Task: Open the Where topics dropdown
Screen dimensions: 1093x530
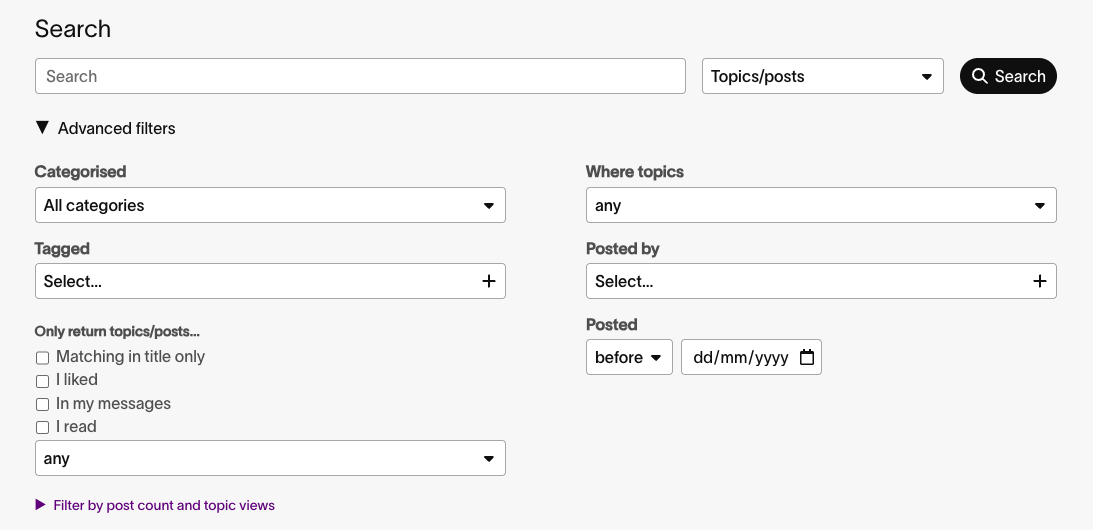Action: [821, 205]
